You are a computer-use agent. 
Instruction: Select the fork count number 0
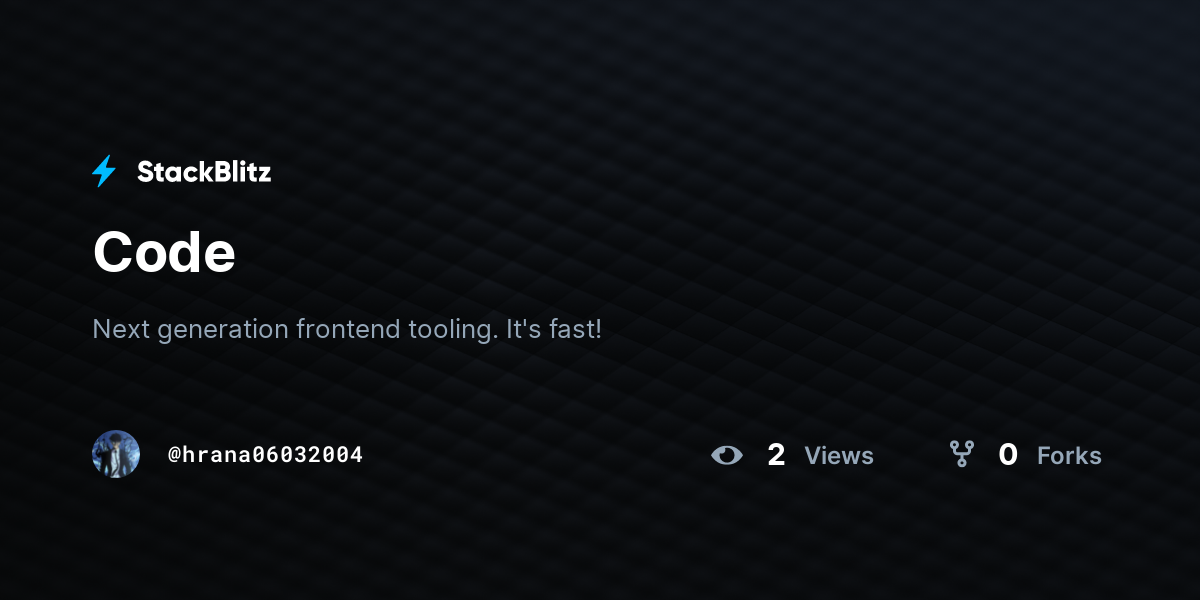[x=1008, y=455]
